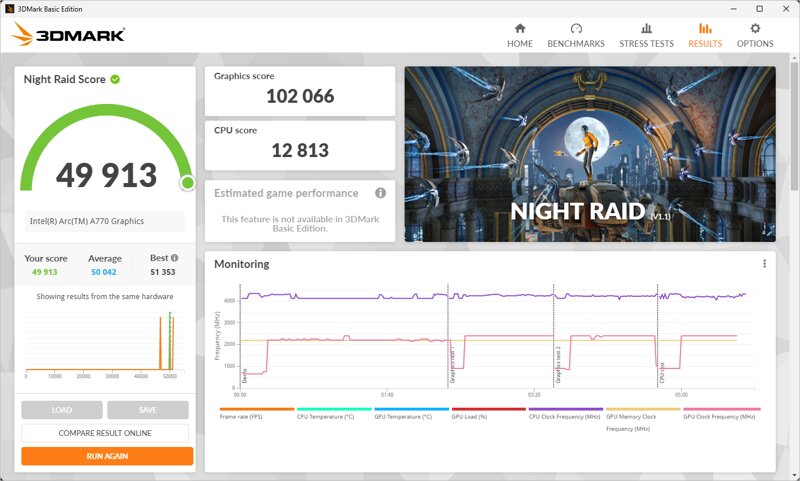Screen dimensions: 800x481
Task: Toggle the GPU Clock Frequency legend
Action: coord(721,413)
